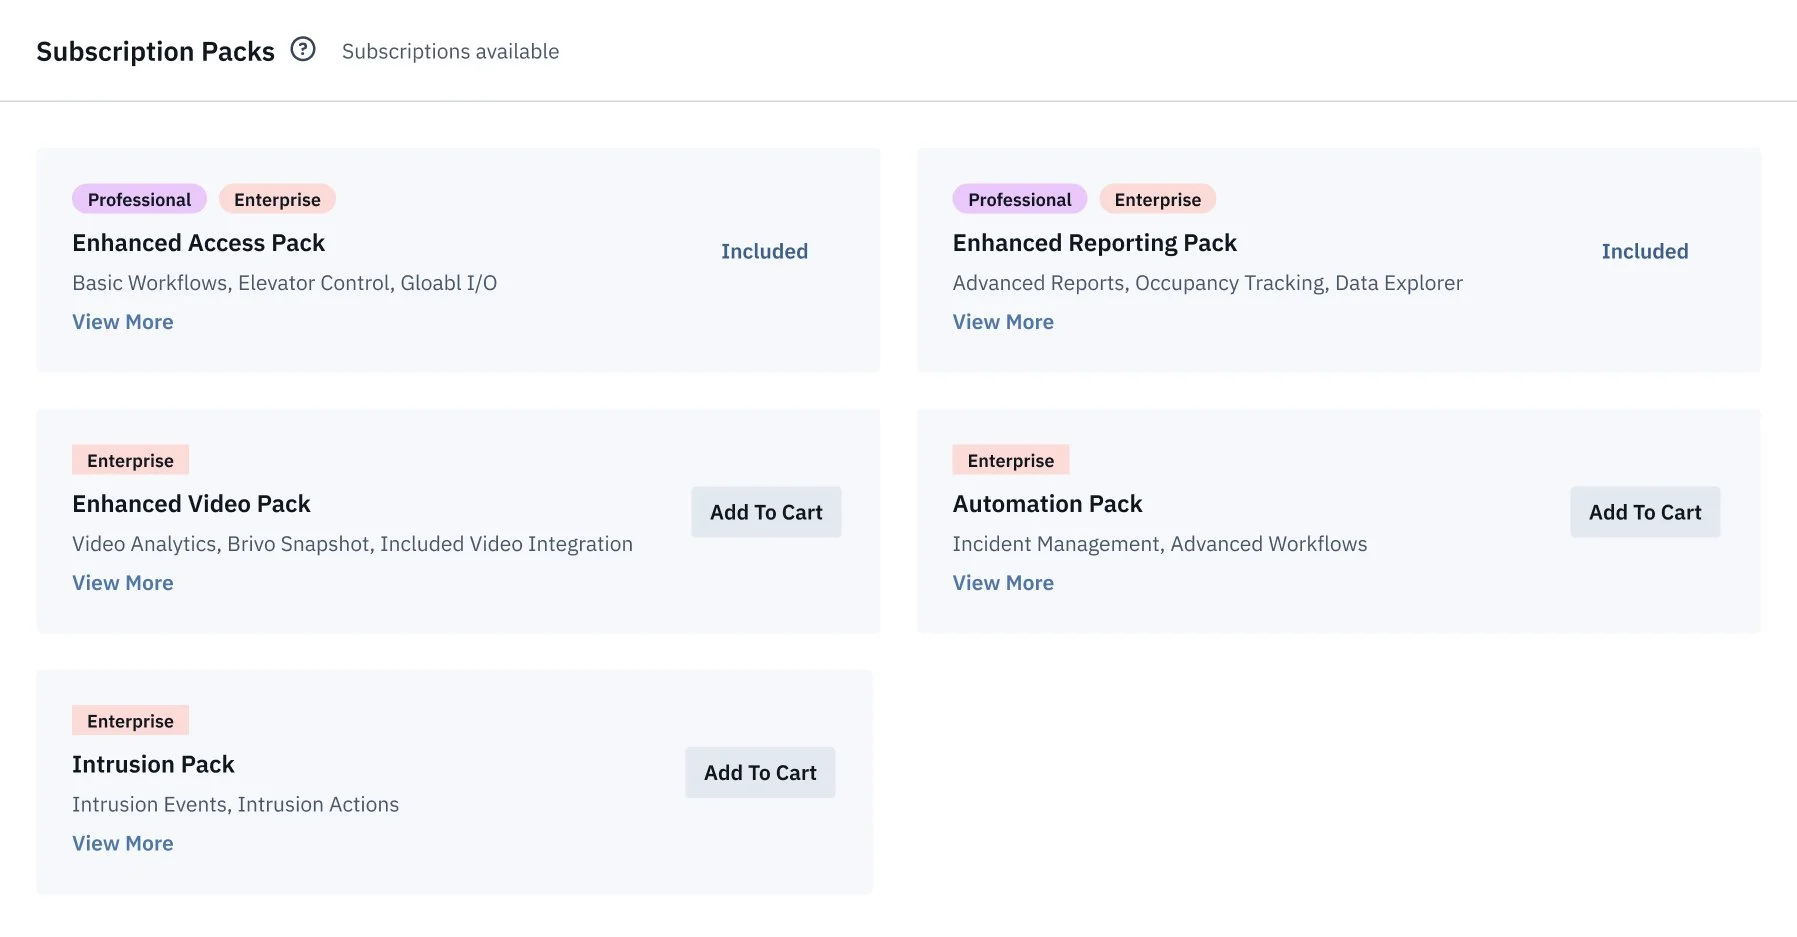Expand View More for Enhanced Access Pack
This screenshot has height=937, width=1797.
pos(123,322)
